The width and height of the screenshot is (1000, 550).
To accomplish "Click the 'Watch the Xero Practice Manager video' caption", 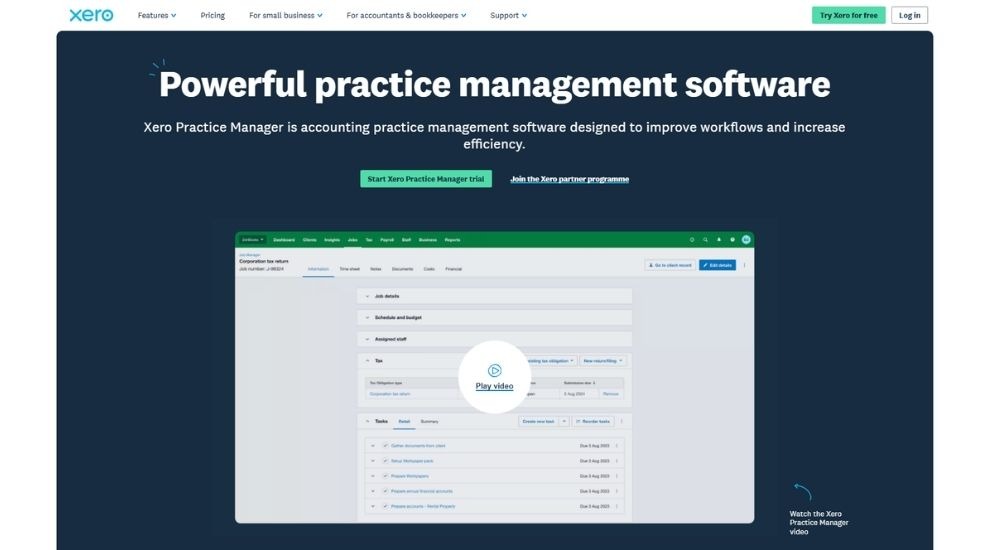I will point(819,523).
